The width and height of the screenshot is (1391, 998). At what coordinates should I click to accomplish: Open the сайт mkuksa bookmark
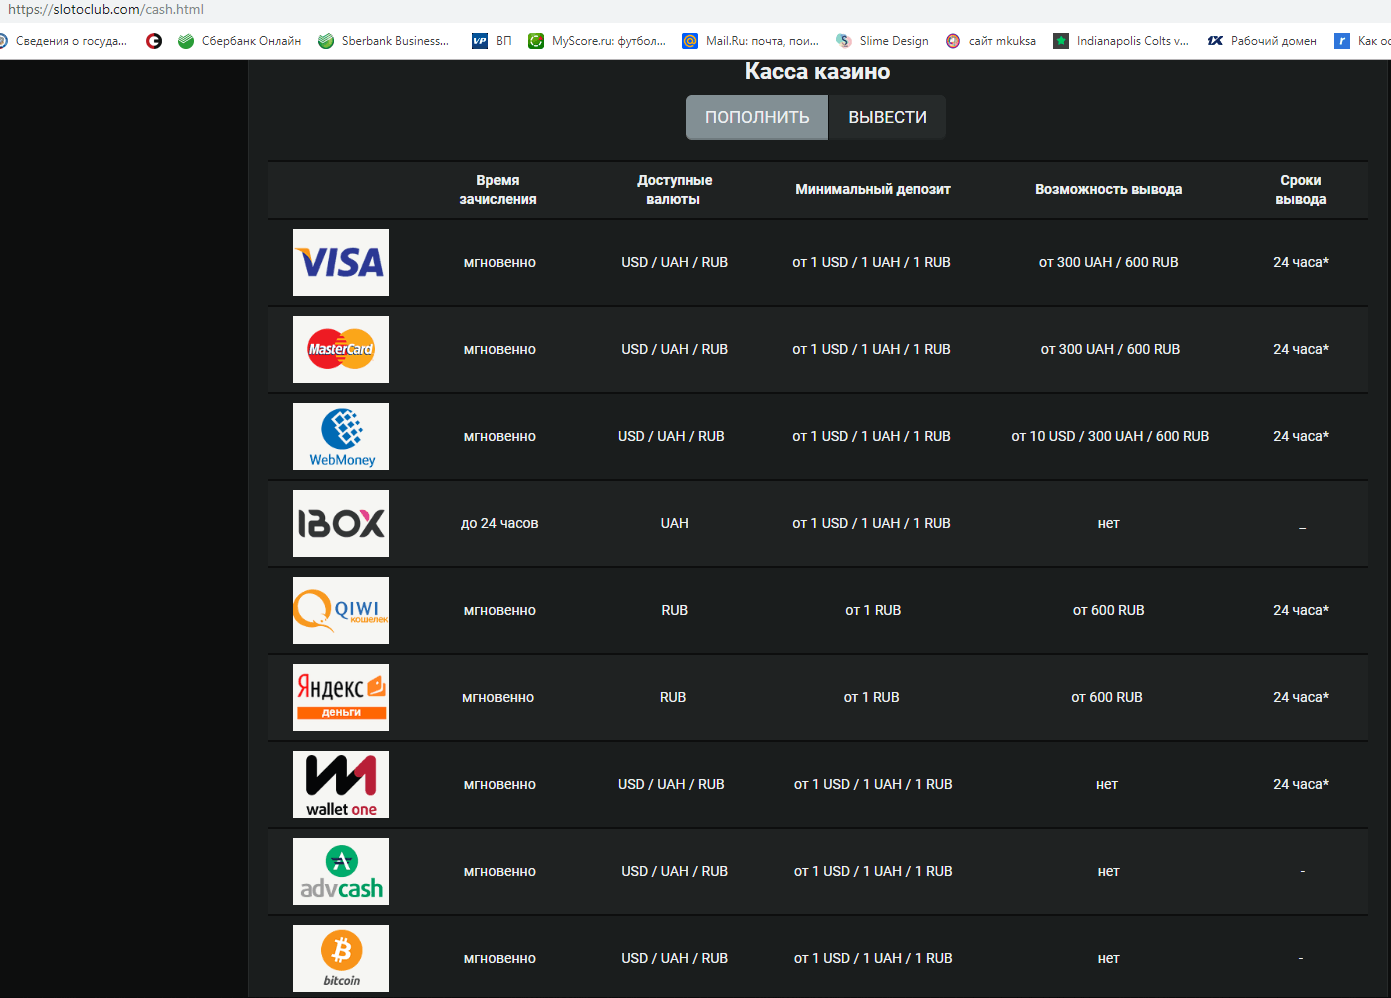tap(991, 41)
